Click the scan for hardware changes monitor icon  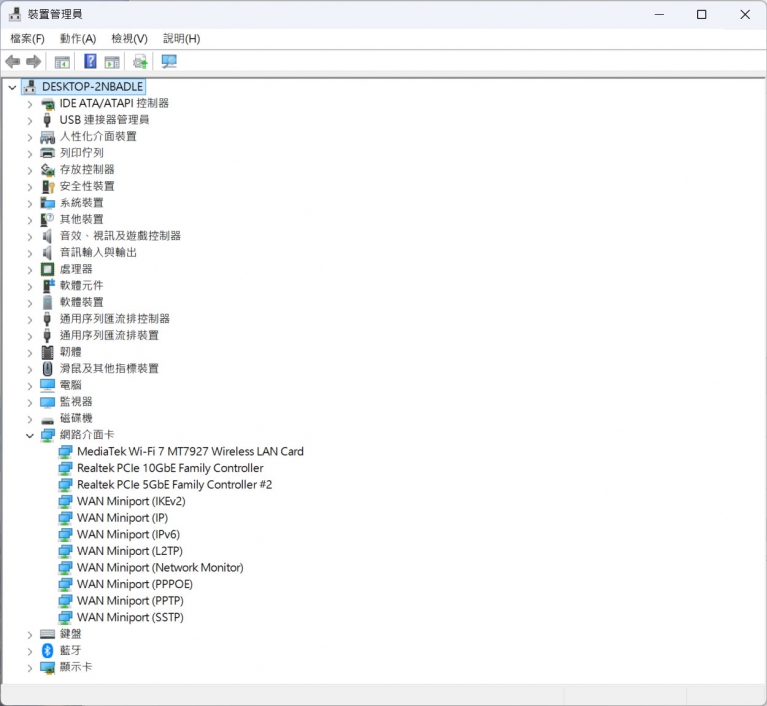coord(169,62)
